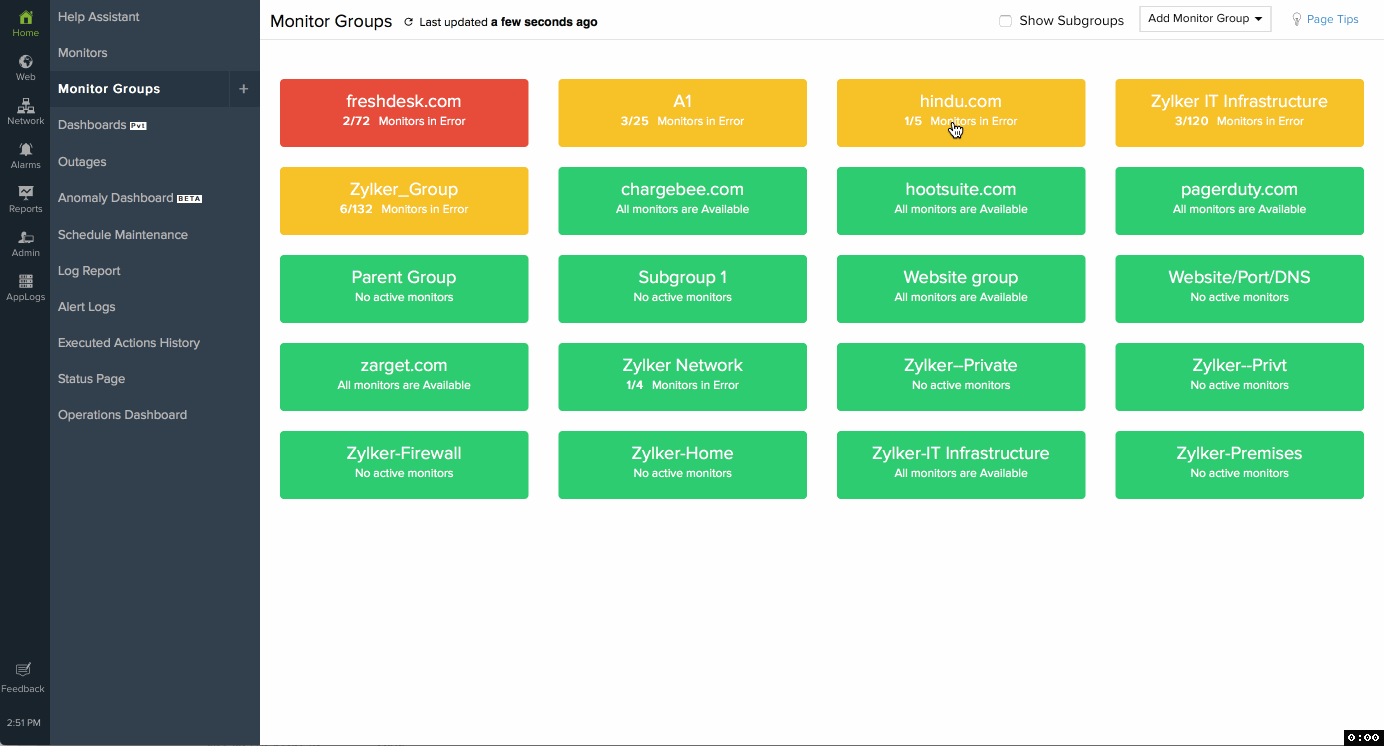Click the refresh icon near Last updated

[408, 22]
